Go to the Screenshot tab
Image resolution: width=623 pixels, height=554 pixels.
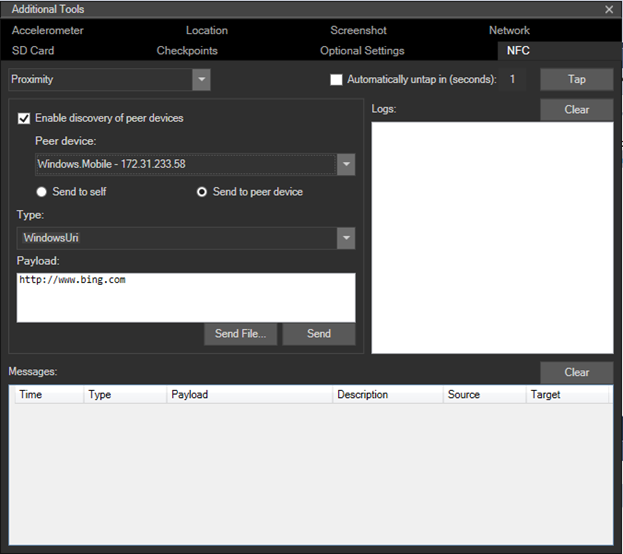(x=358, y=30)
